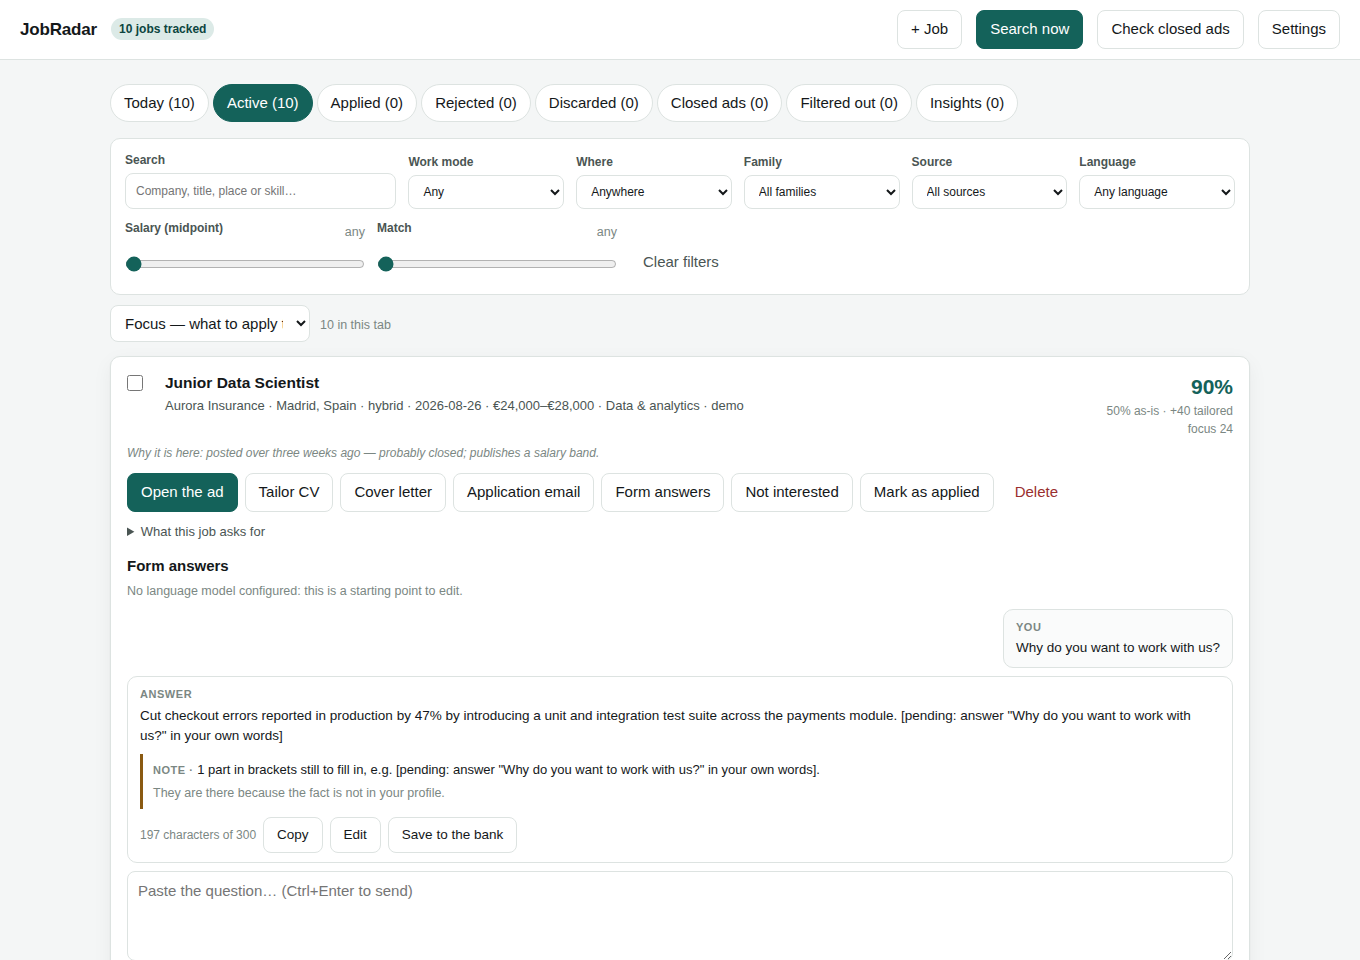1360x960 pixels.
Task: Click Tailor CV
Action: point(289,492)
